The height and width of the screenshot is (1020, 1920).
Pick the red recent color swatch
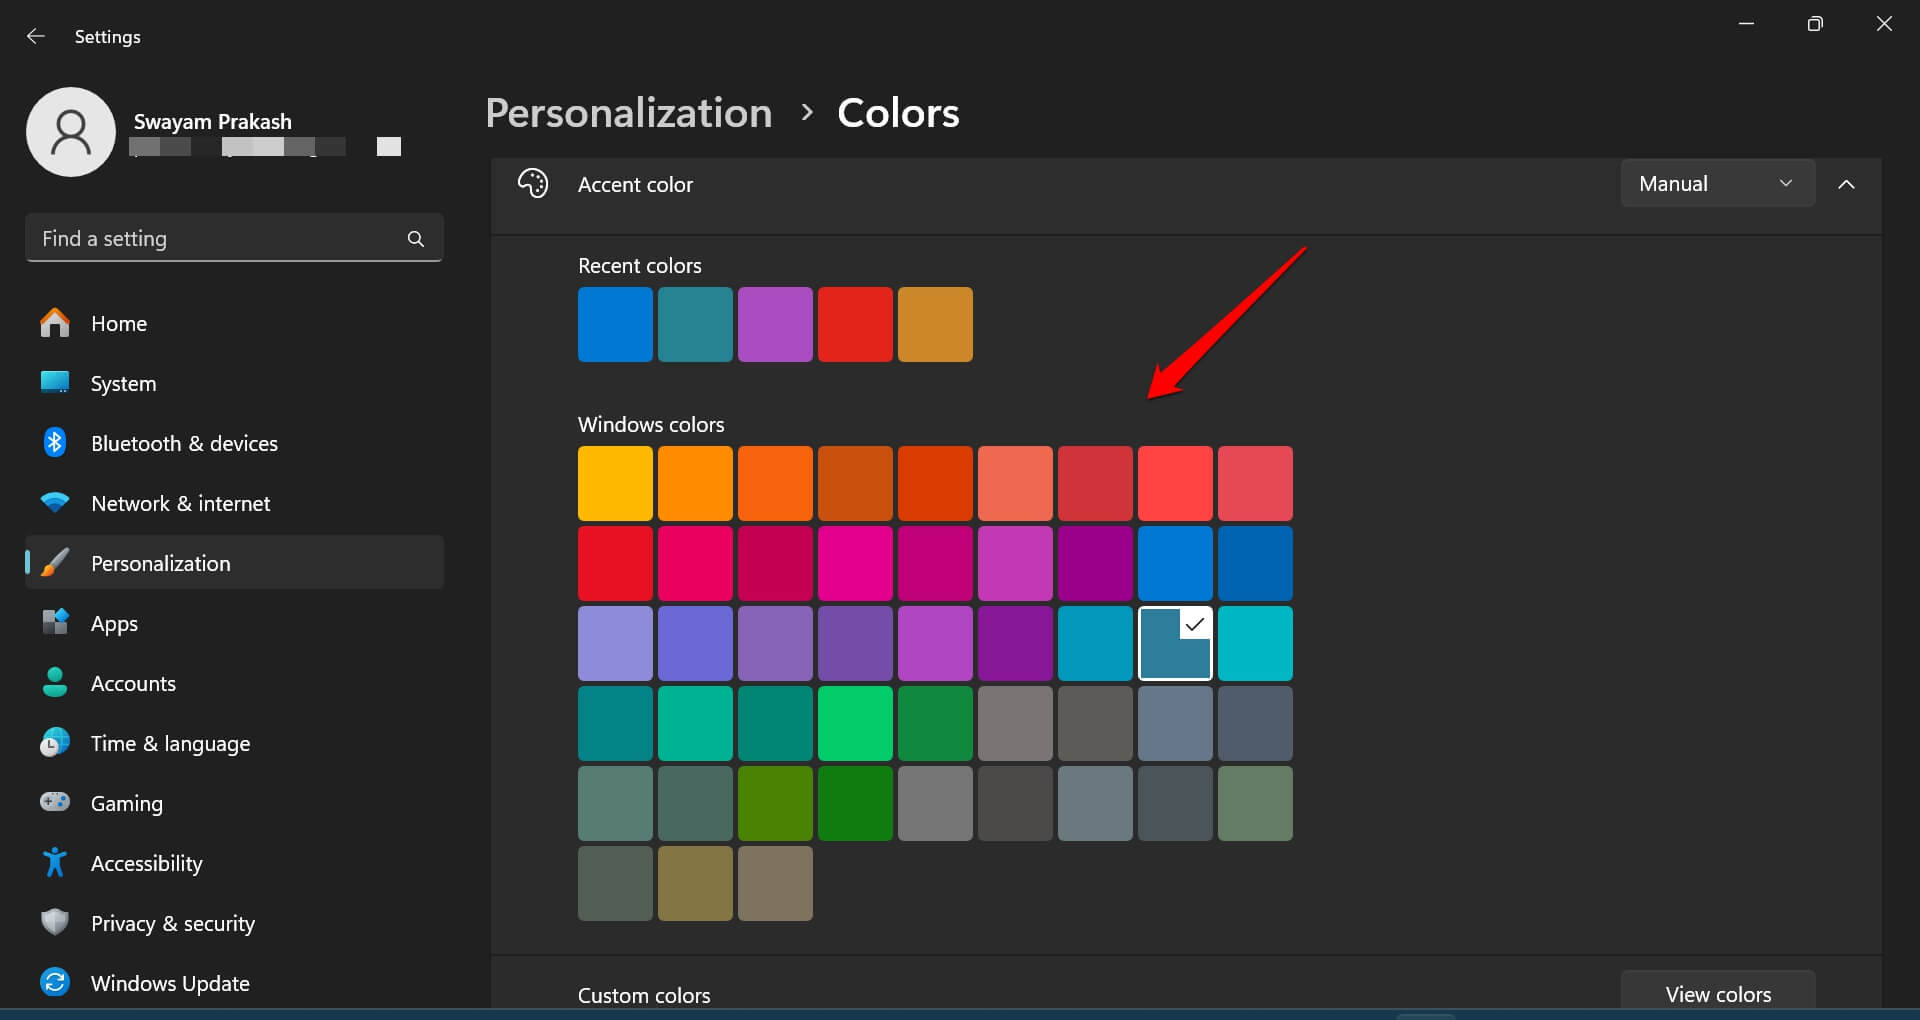855,324
